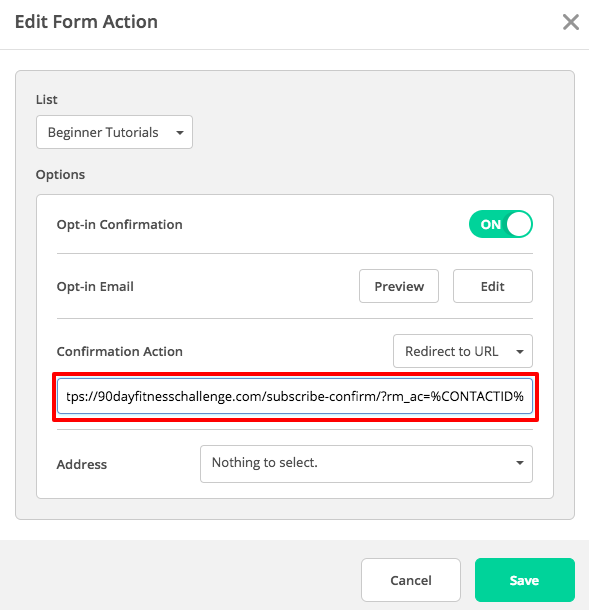Edit the opt-in email

[x=493, y=286]
